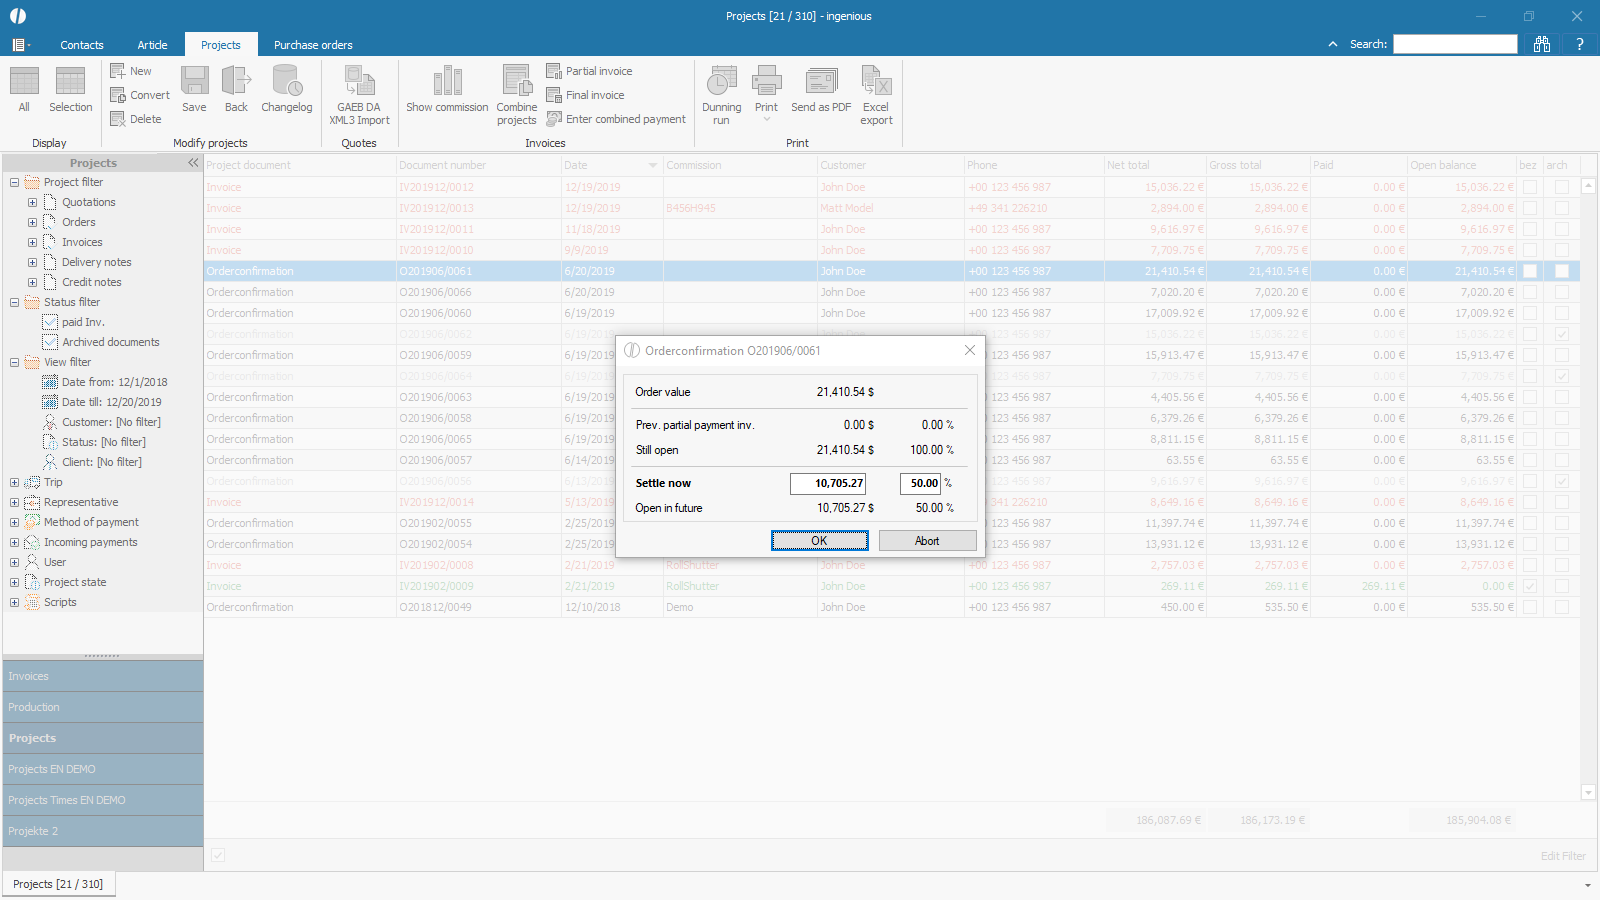
Task: Check the bez checkbox for row O201906/0061
Action: 1529,271
